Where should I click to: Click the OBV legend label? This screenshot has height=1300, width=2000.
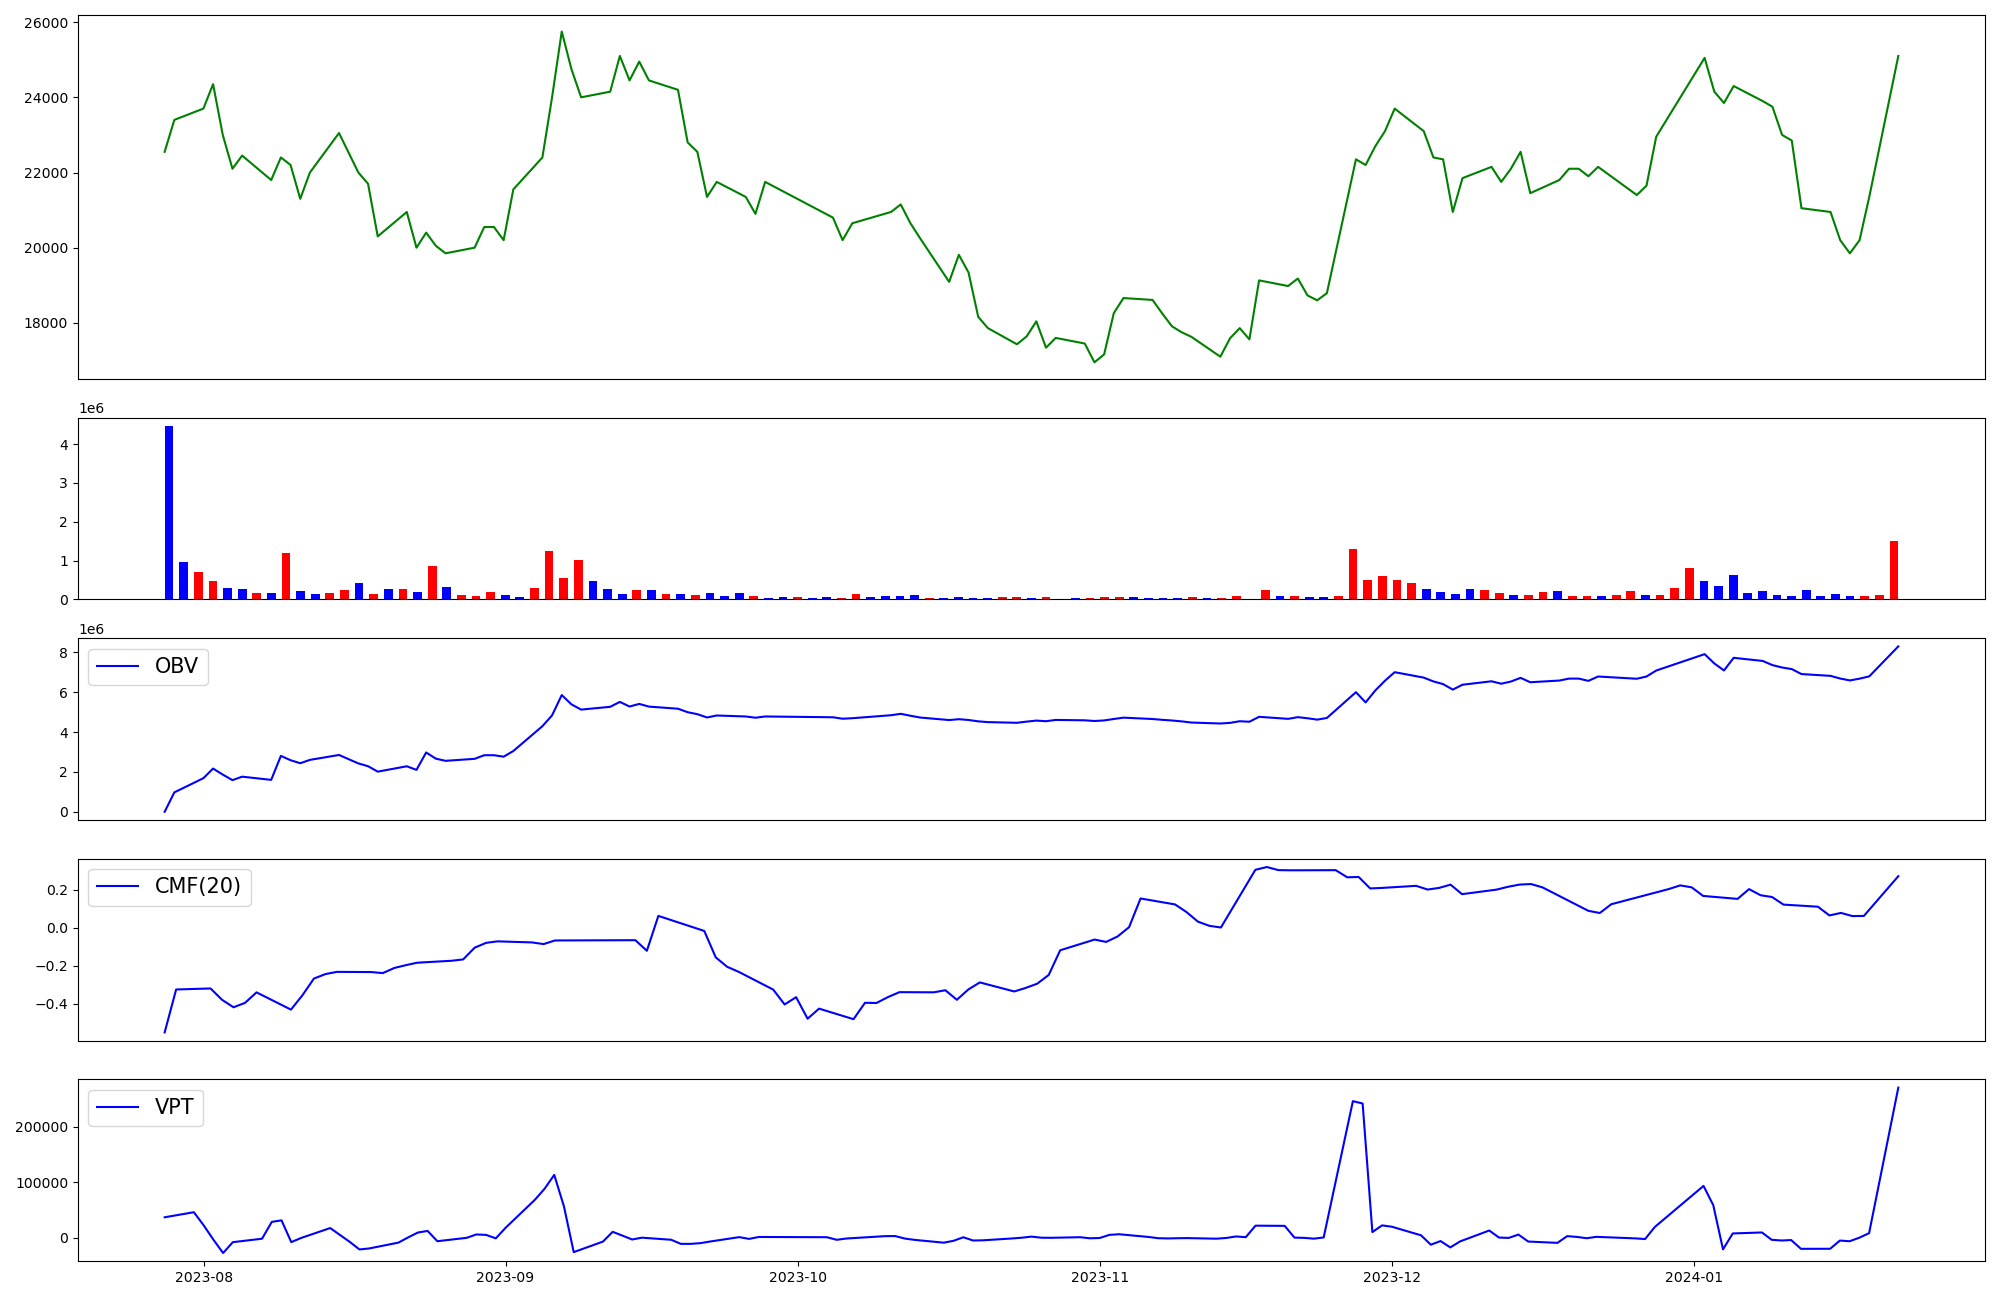coord(176,667)
